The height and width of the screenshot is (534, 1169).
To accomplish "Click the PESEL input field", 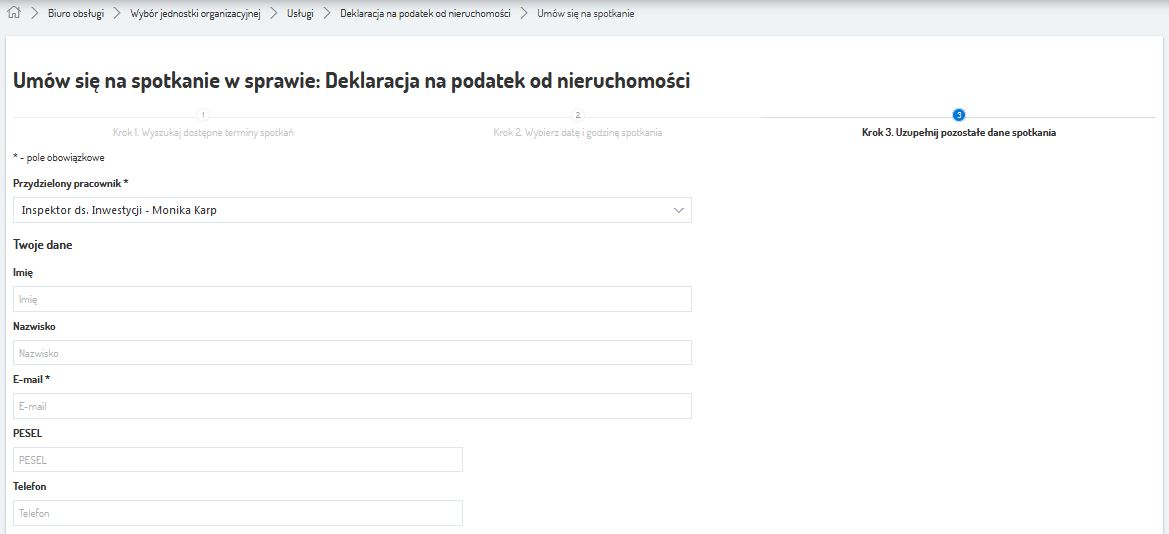I will tap(238, 460).
